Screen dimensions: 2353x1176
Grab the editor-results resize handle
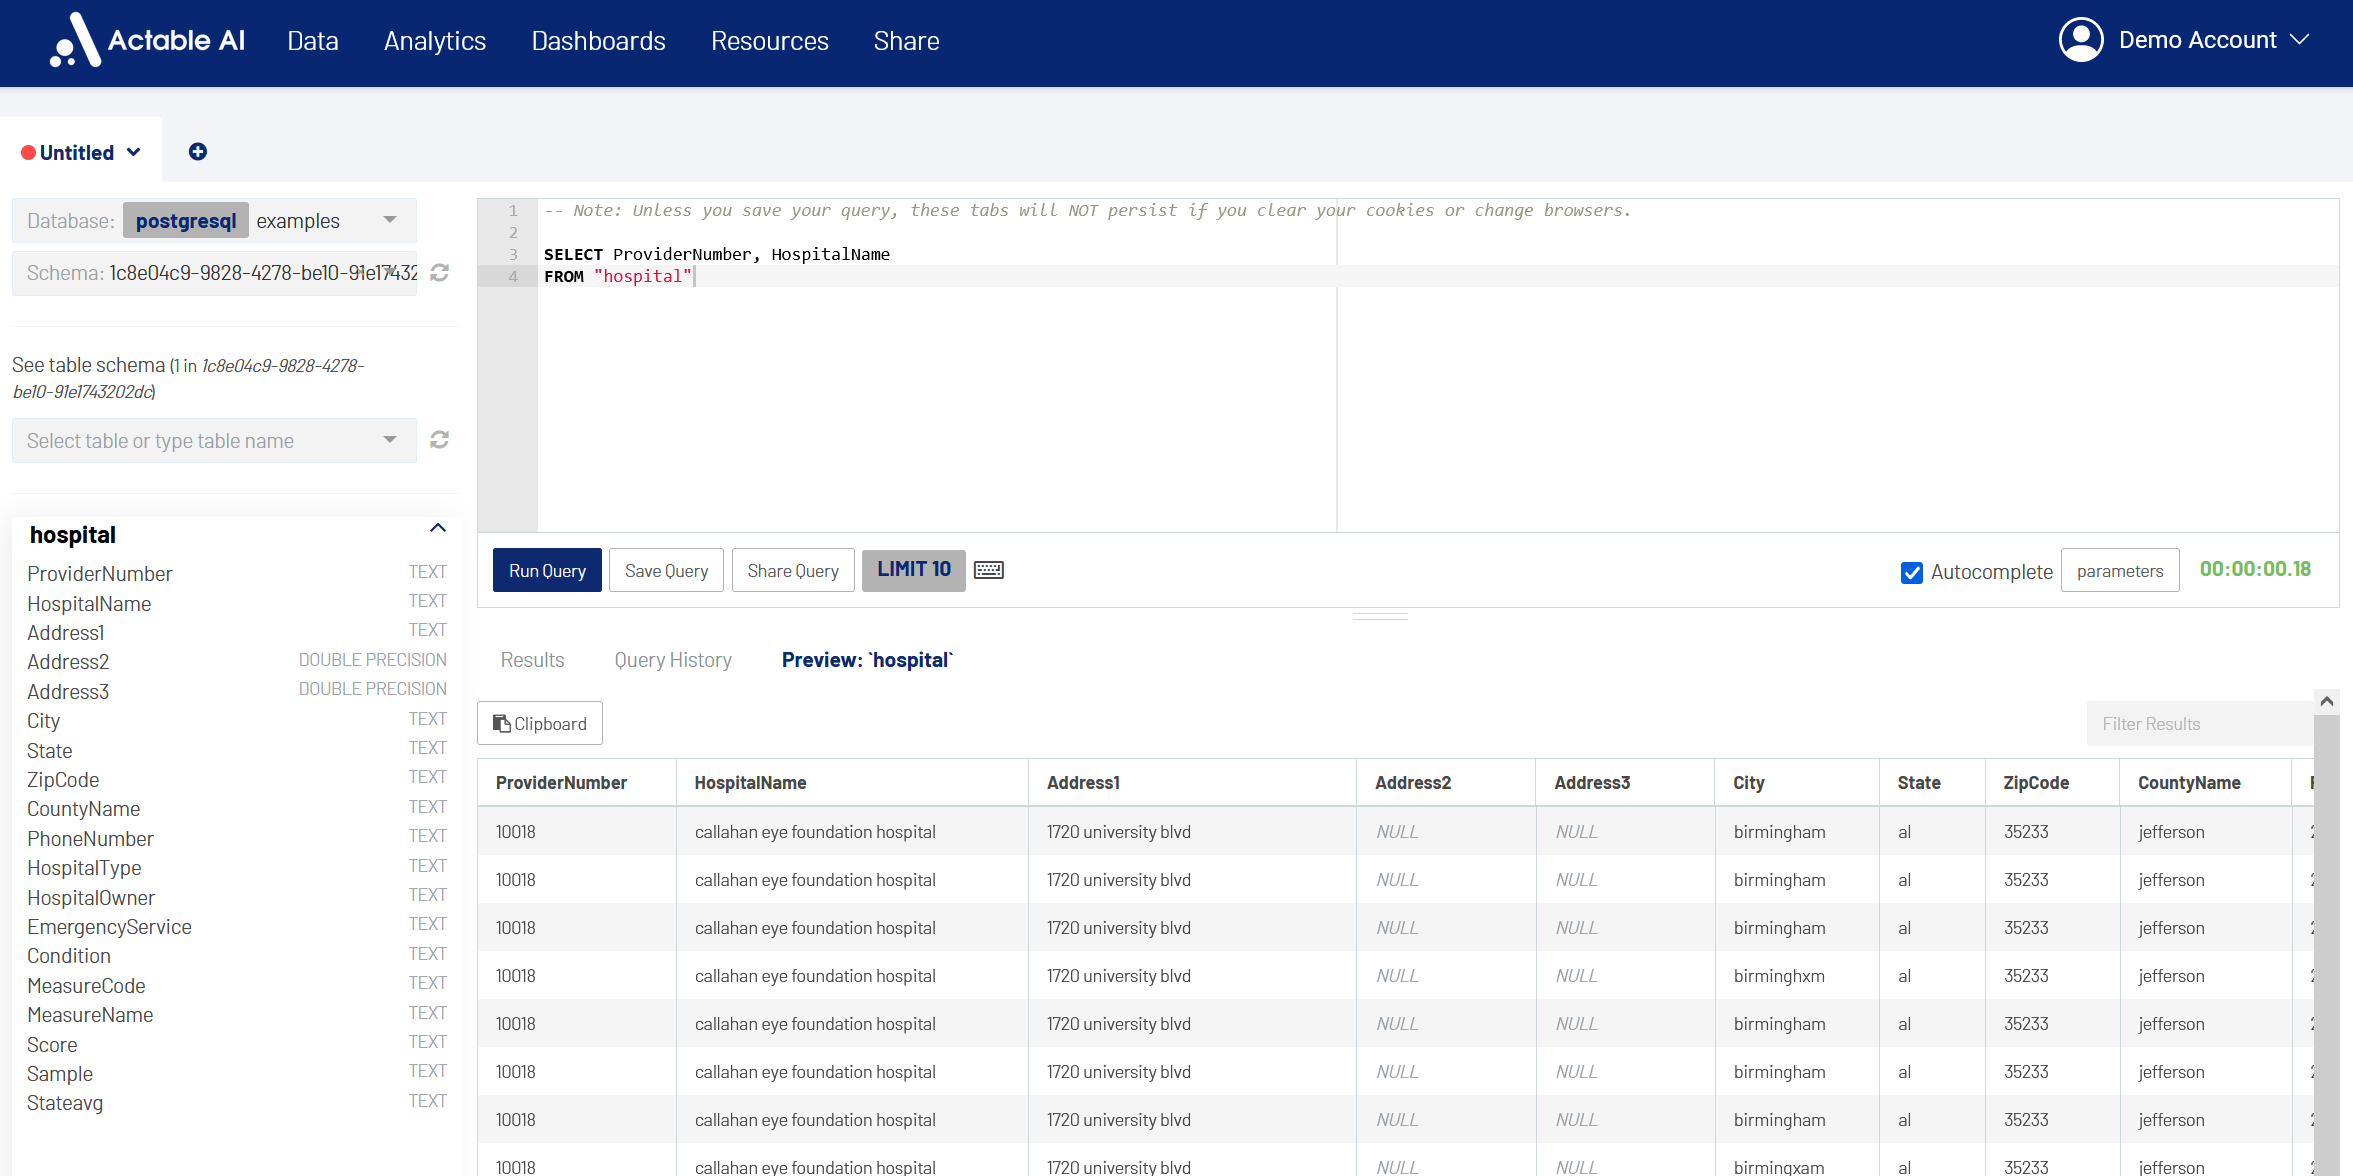click(1380, 617)
